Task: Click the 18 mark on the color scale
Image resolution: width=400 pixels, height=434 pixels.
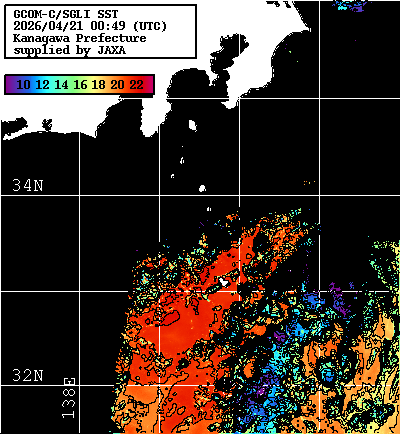Action: (x=99, y=85)
